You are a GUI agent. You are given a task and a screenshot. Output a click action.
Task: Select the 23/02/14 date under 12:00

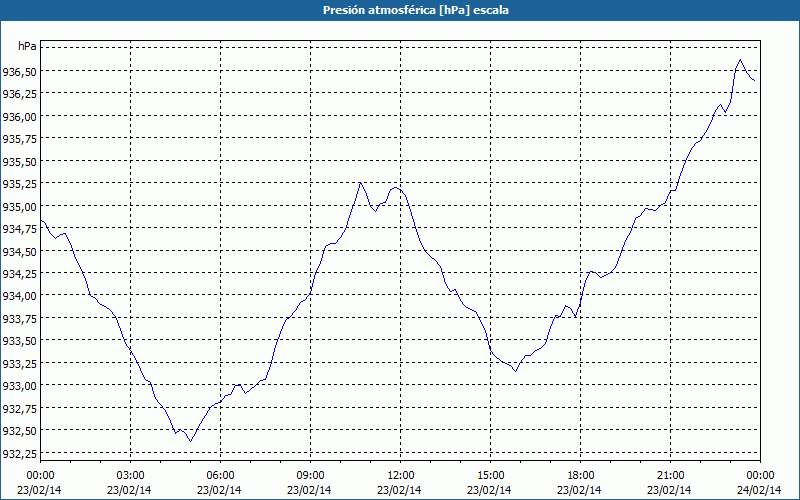click(399, 490)
